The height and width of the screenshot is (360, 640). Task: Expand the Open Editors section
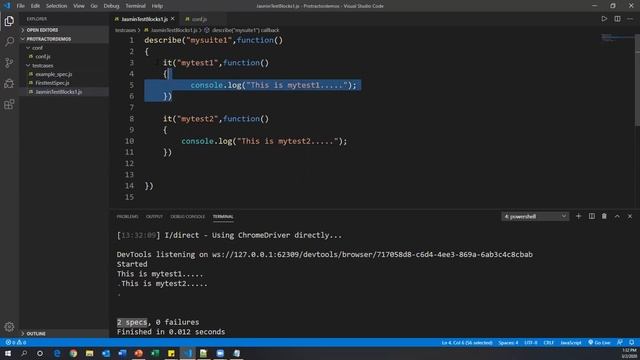tap(64, 30)
